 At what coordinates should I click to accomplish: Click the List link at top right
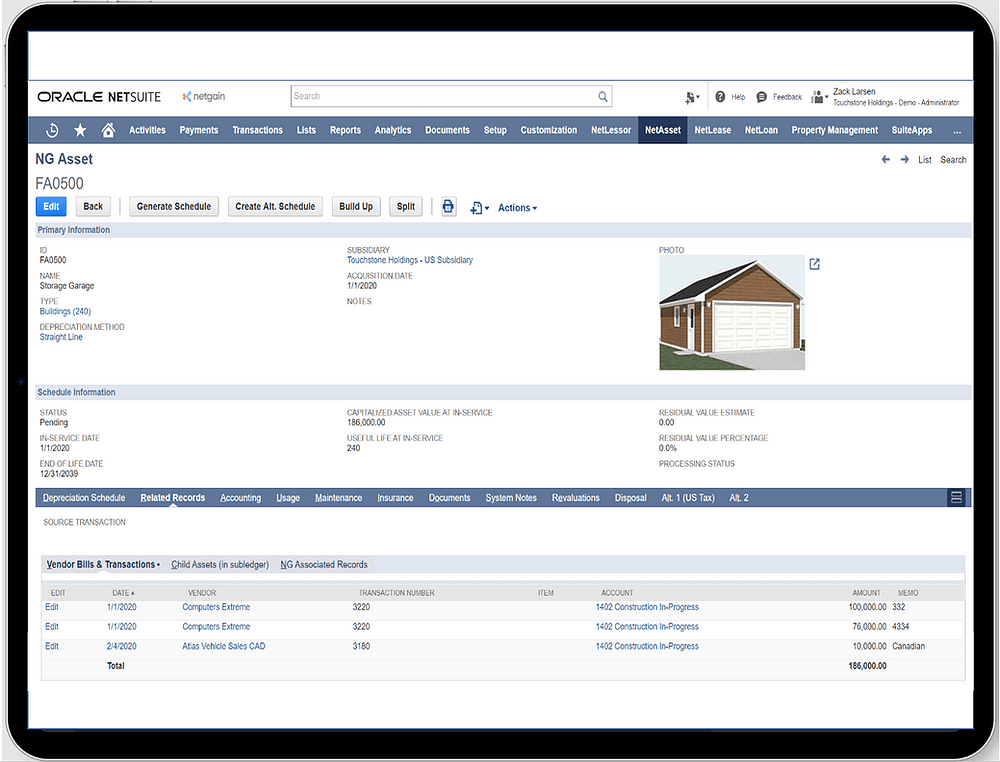click(x=924, y=160)
